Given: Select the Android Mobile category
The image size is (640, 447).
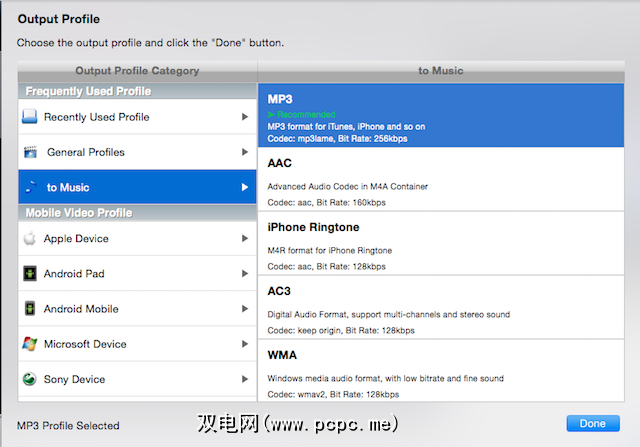Looking at the screenshot, I should 137,309.
